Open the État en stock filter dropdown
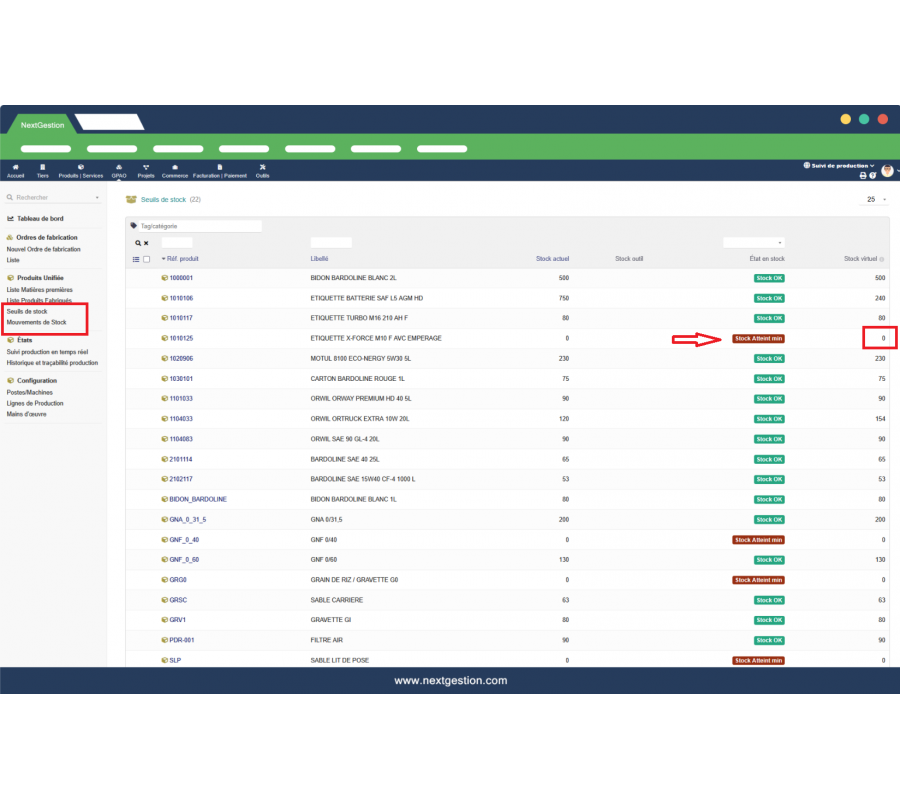 click(753, 242)
